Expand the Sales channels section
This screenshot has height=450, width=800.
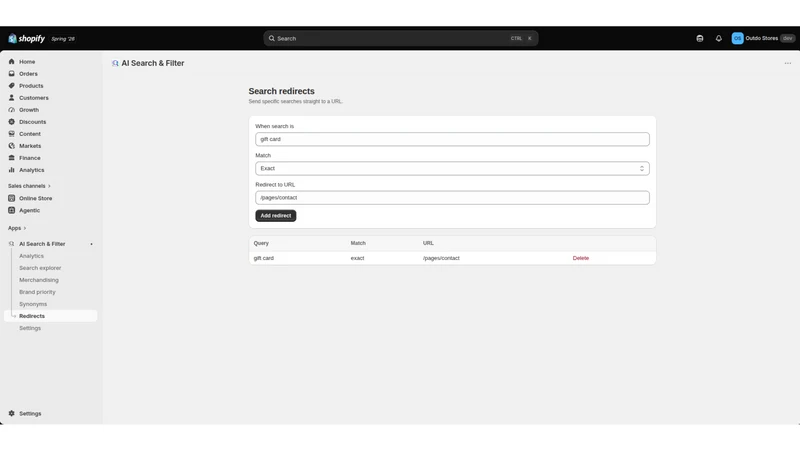[x=29, y=186]
